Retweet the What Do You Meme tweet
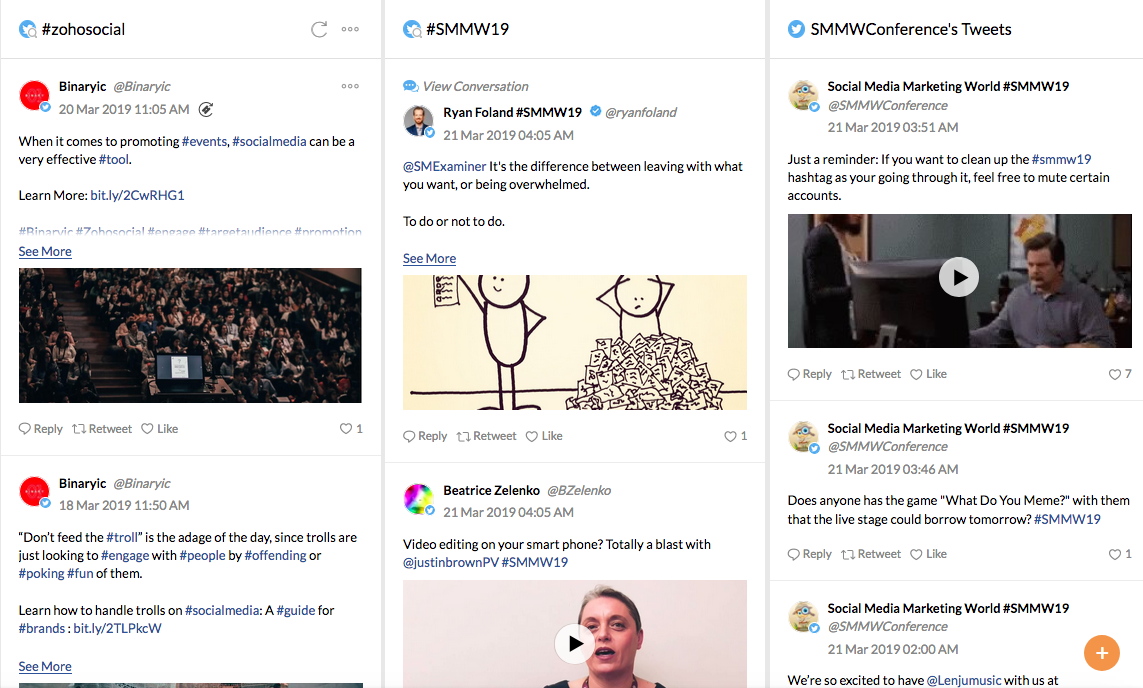This screenshot has height=688, width=1143. 870,554
